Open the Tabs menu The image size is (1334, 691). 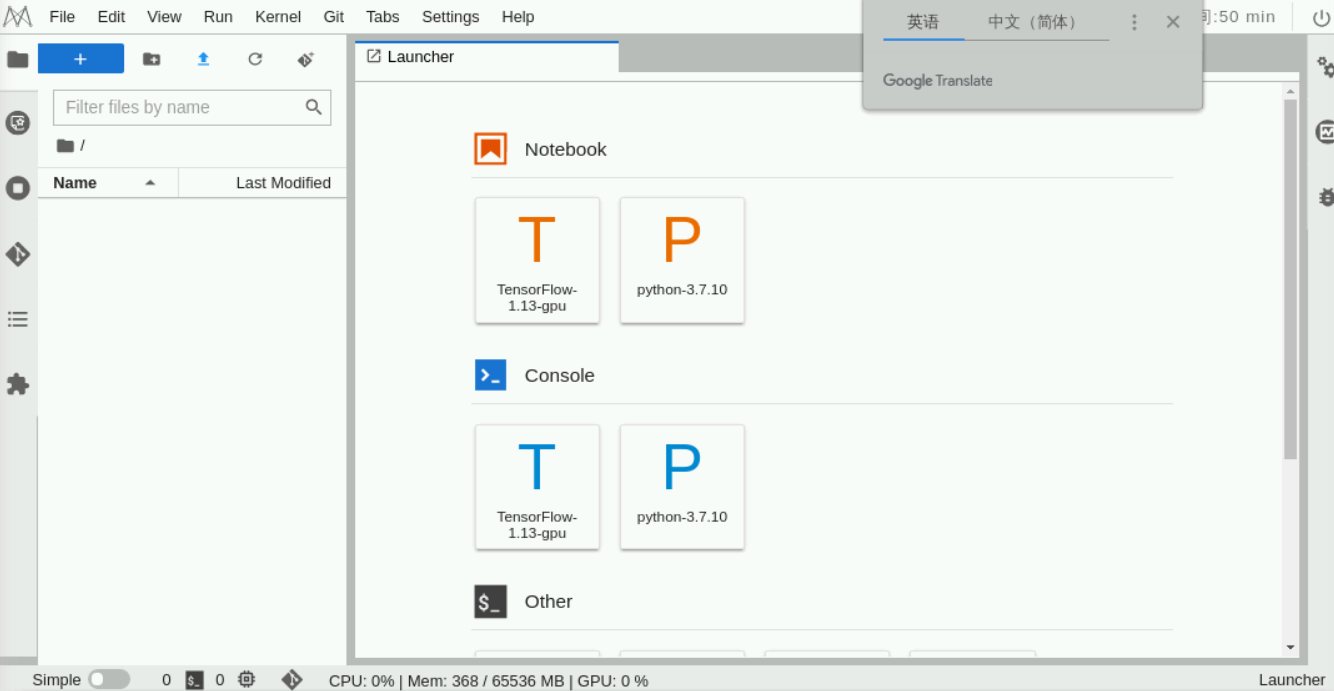pyautogui.click(x=382, y=17)
